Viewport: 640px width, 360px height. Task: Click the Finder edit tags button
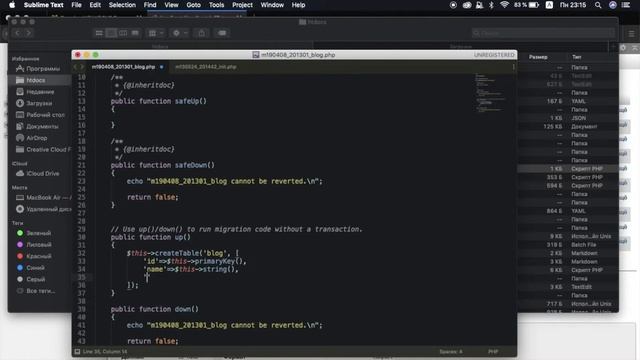point(222,33)
